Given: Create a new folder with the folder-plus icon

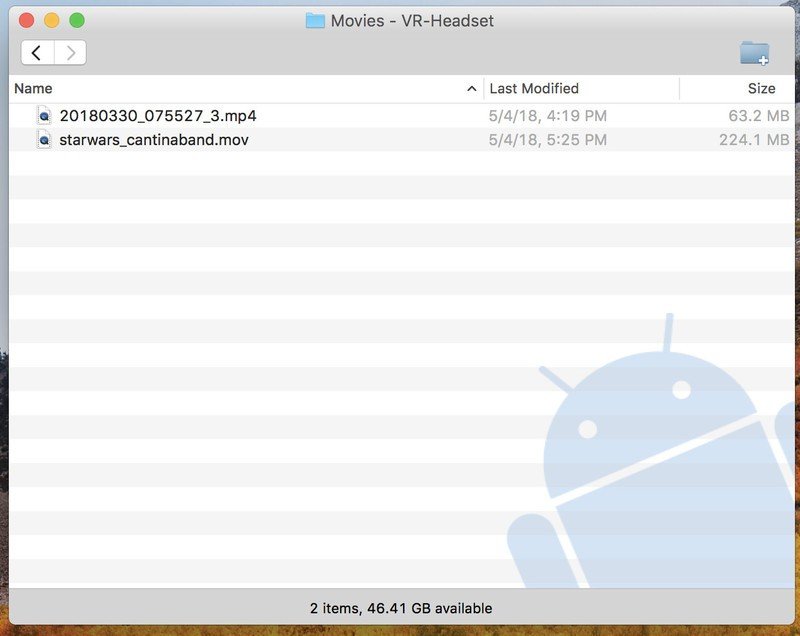Looking at the screenshot, I should point(755,53).
